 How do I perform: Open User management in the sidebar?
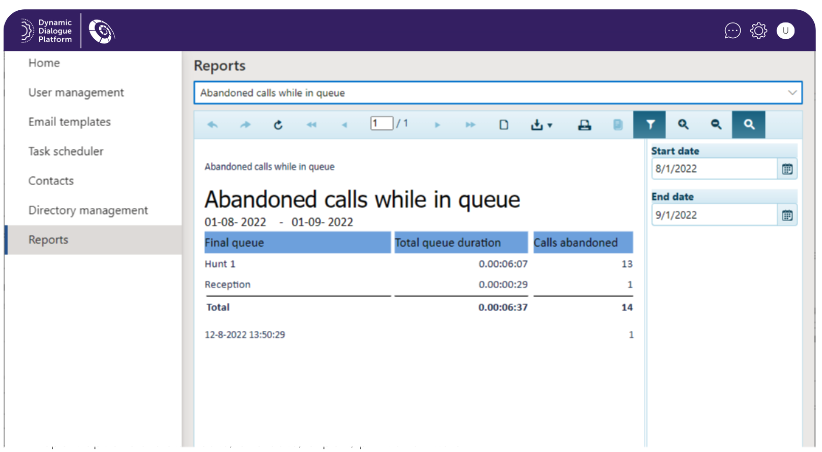pyautogui.click(x=76, y=92)
